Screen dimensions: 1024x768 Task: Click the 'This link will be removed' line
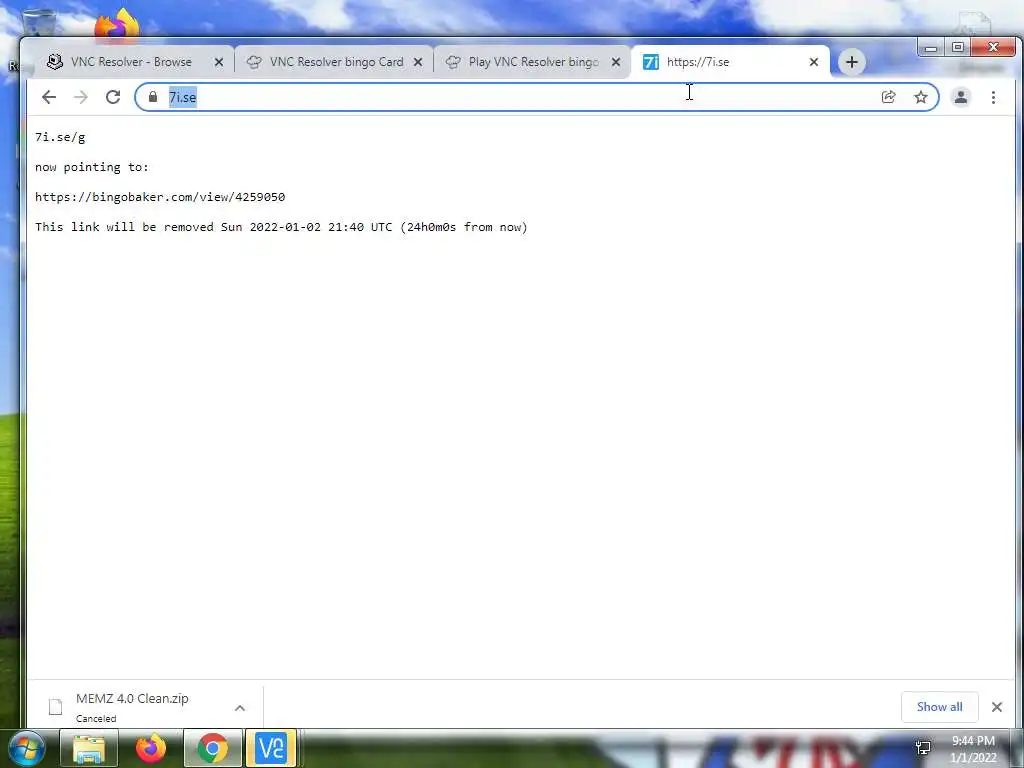[x=281, y=227]
